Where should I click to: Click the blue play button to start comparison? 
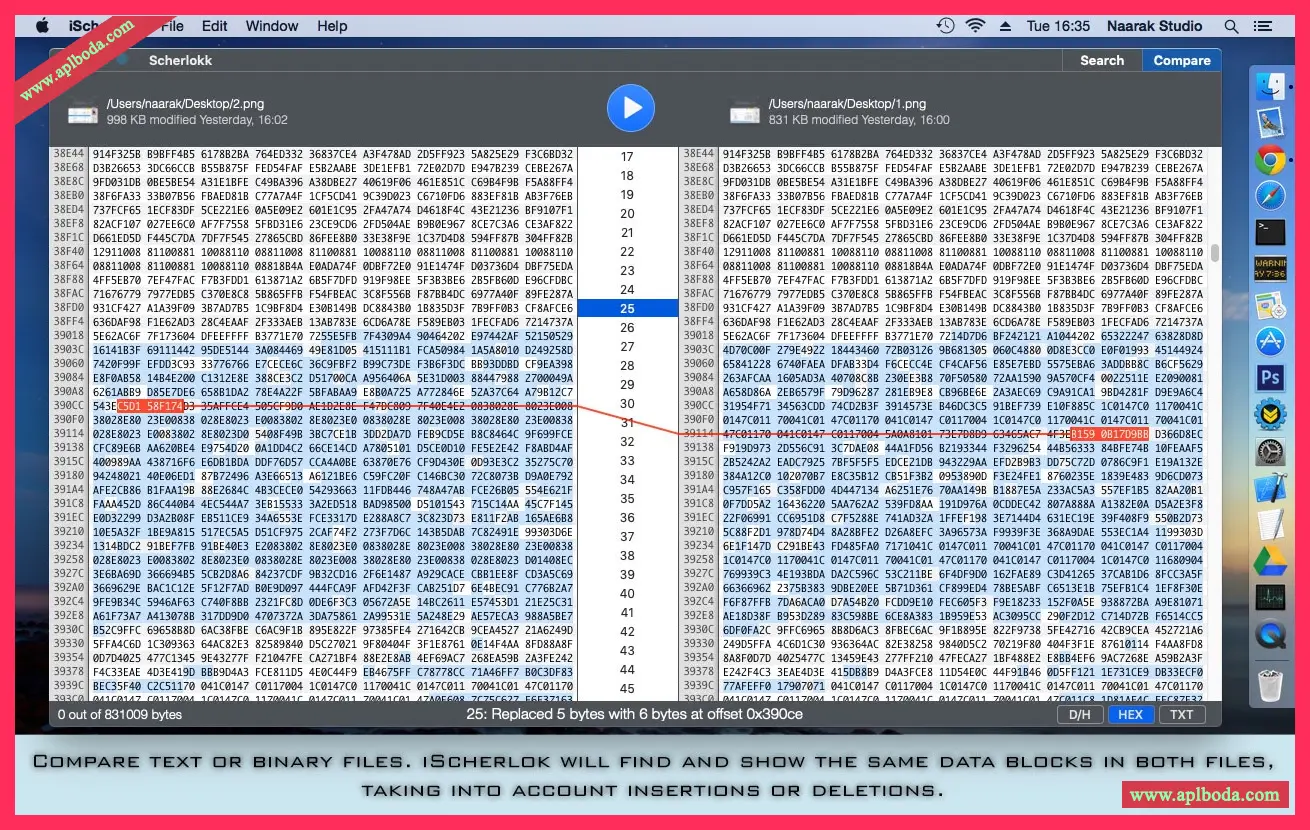pyautogui.click(x=630, y=108)
